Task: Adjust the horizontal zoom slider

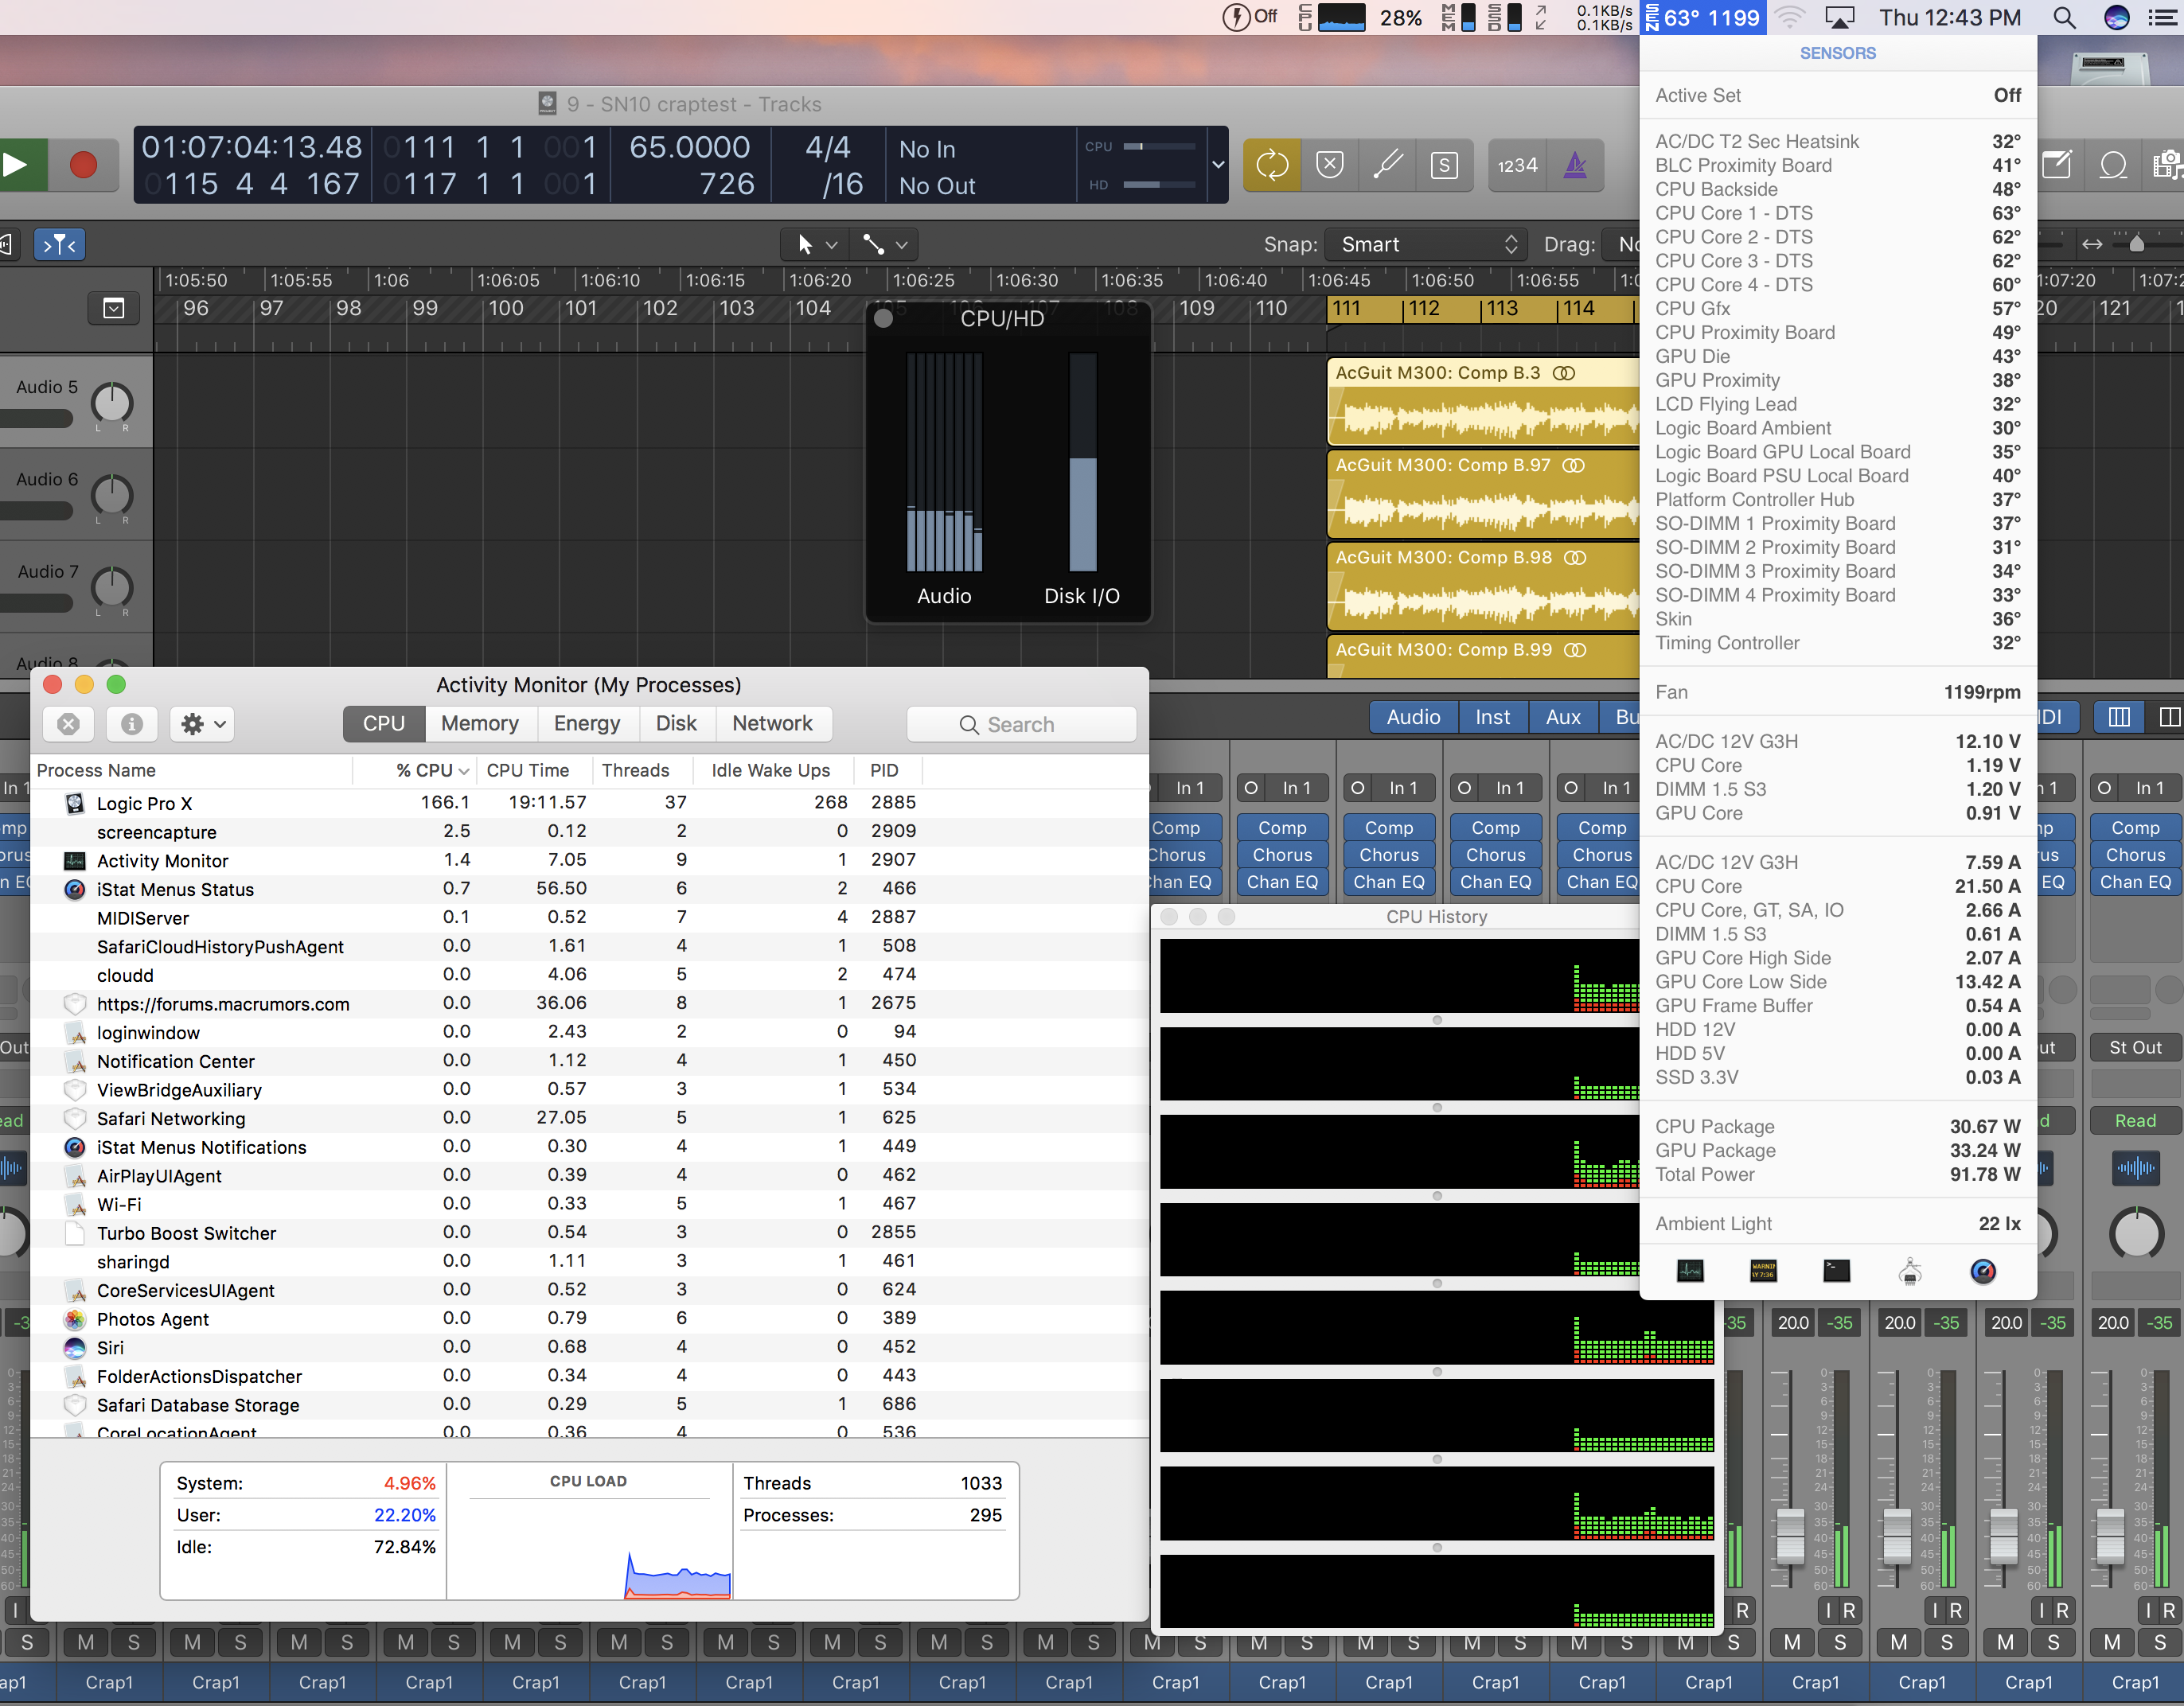Action: (x=2136, y=244)
